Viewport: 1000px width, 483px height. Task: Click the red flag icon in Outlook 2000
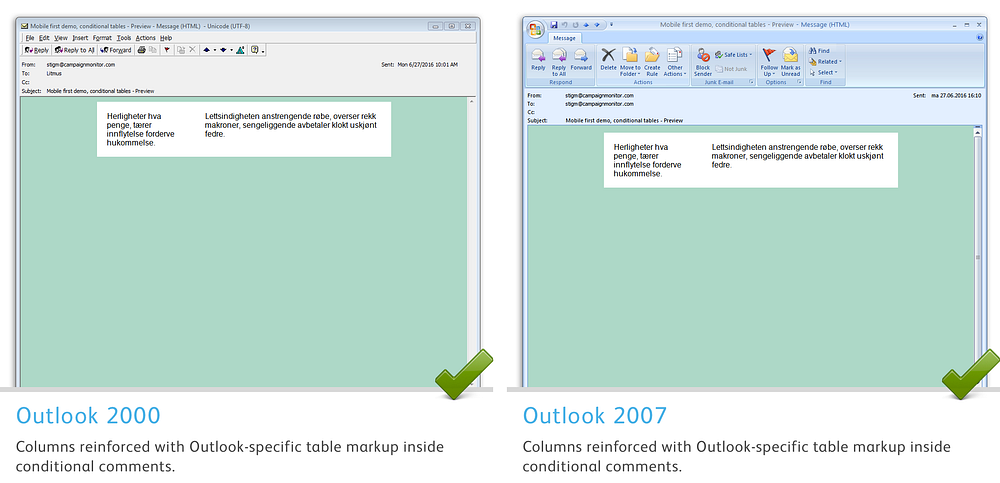click(x=167, y=50)
